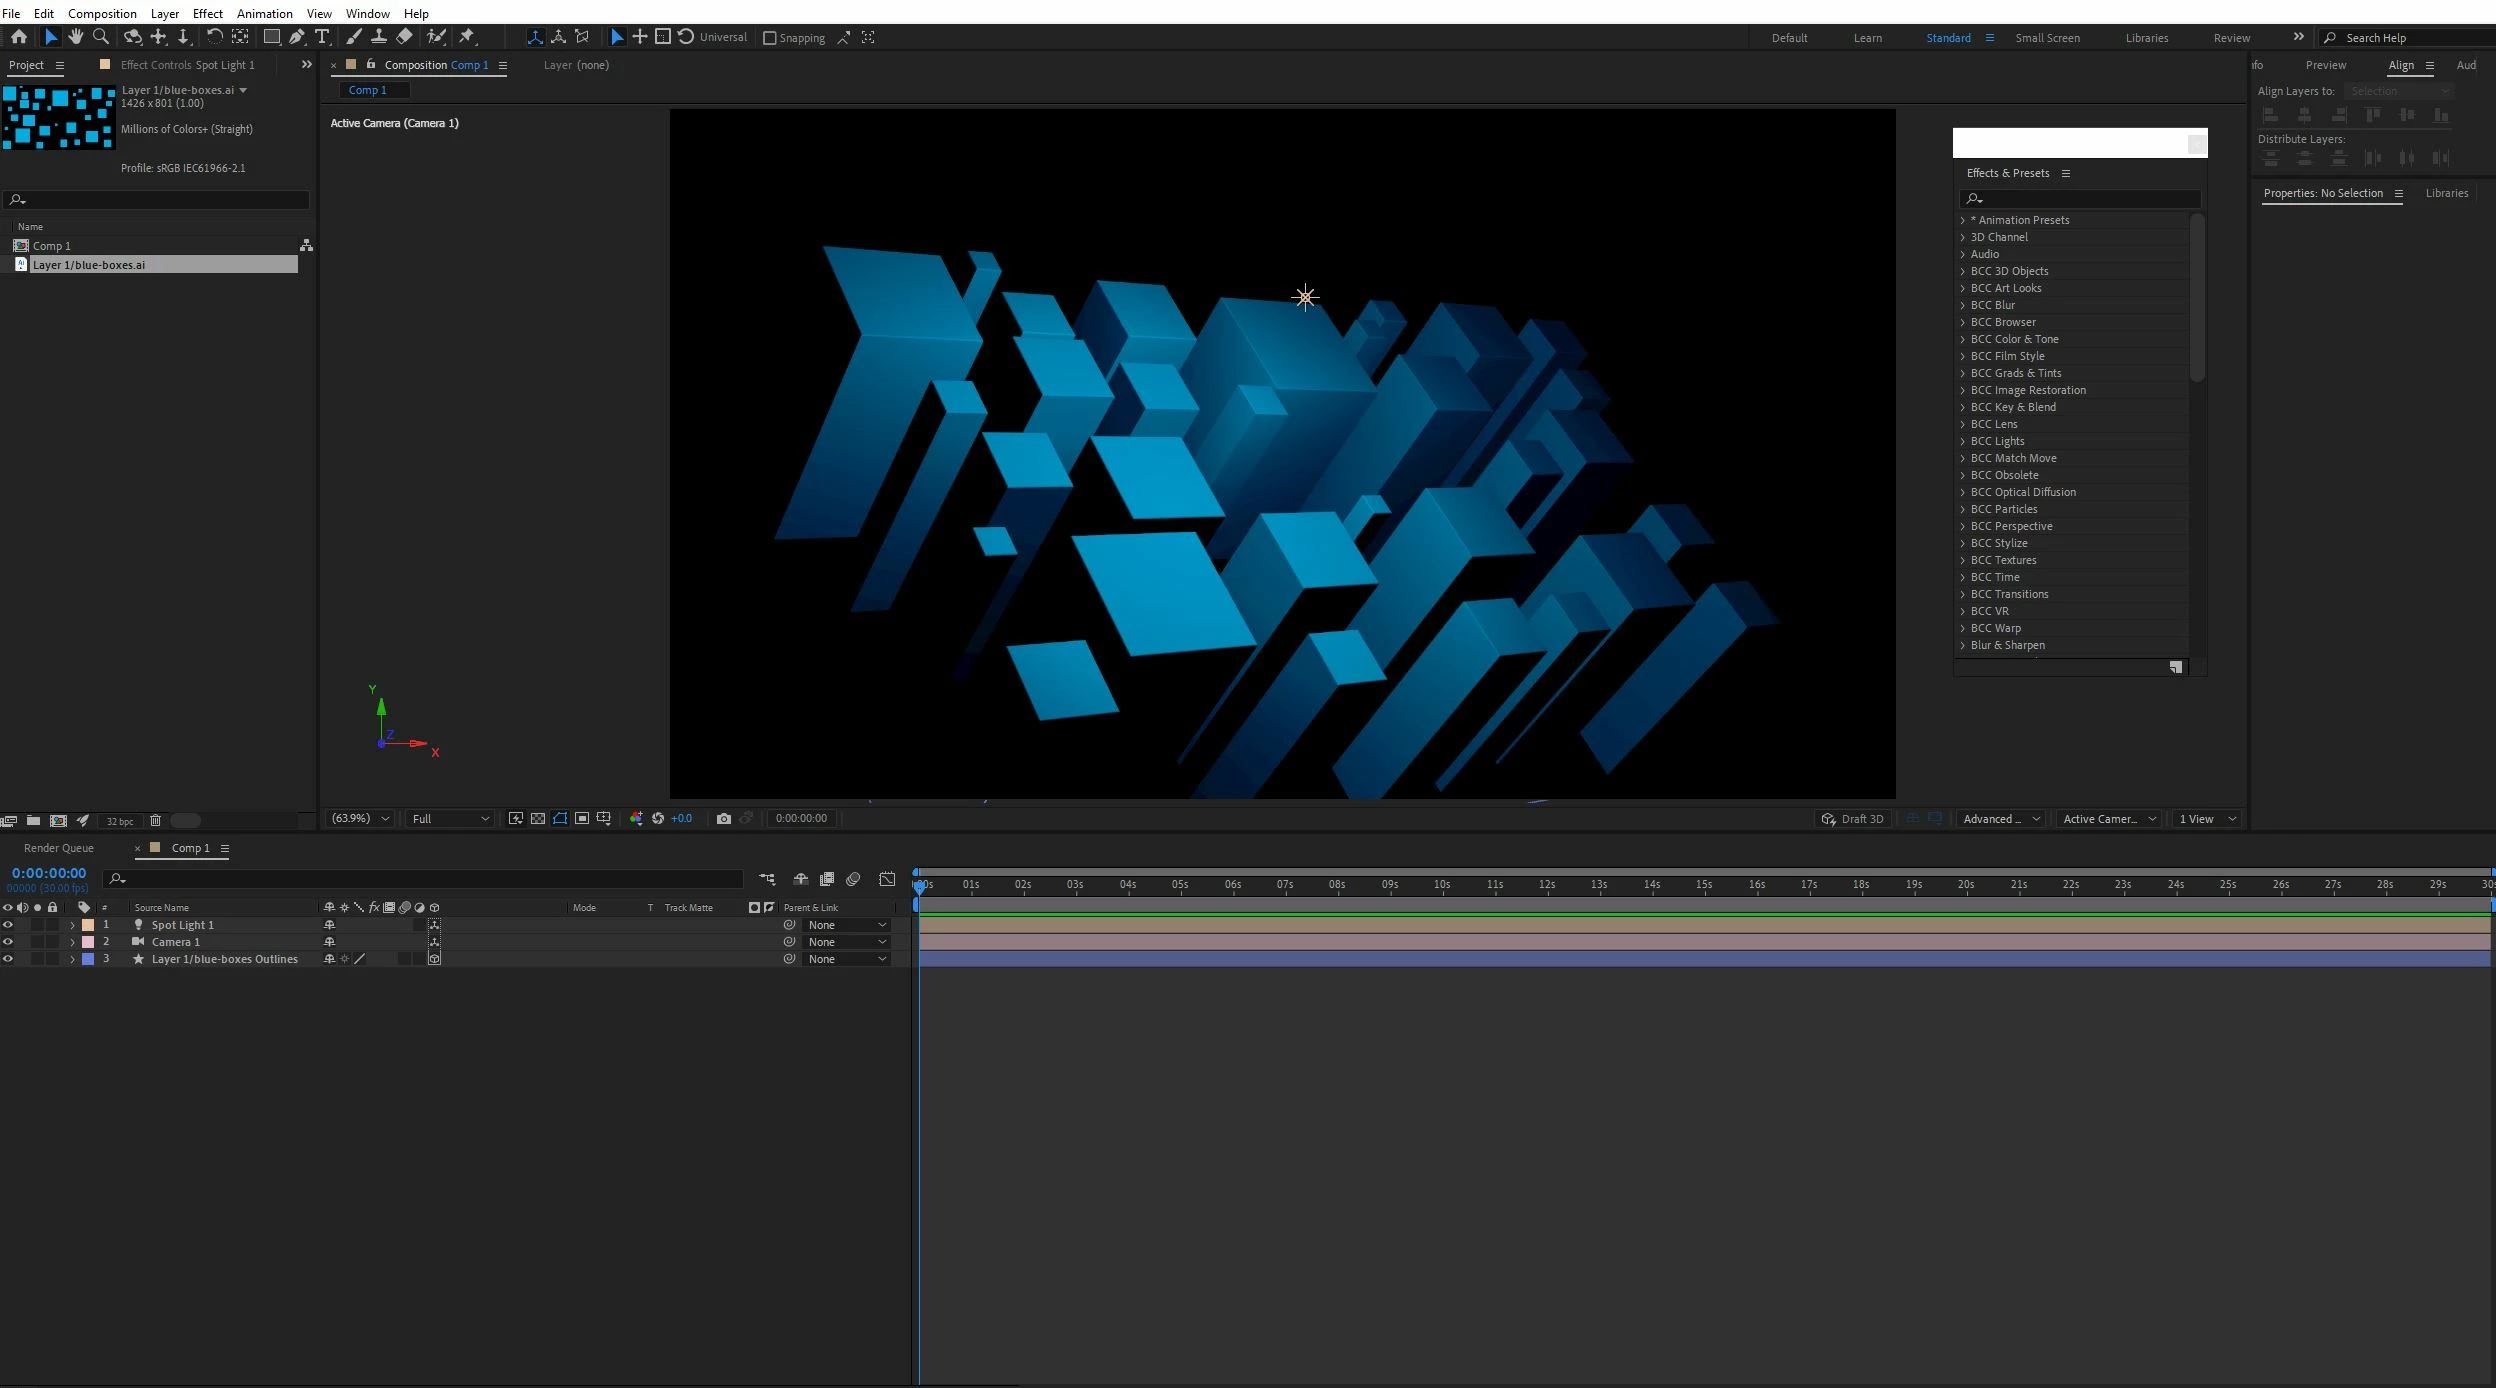Click Spot Light 1 label color swatch
Image resolution: width=2496 pixels, height=1388 pixels.
click(x=88, y=925)
